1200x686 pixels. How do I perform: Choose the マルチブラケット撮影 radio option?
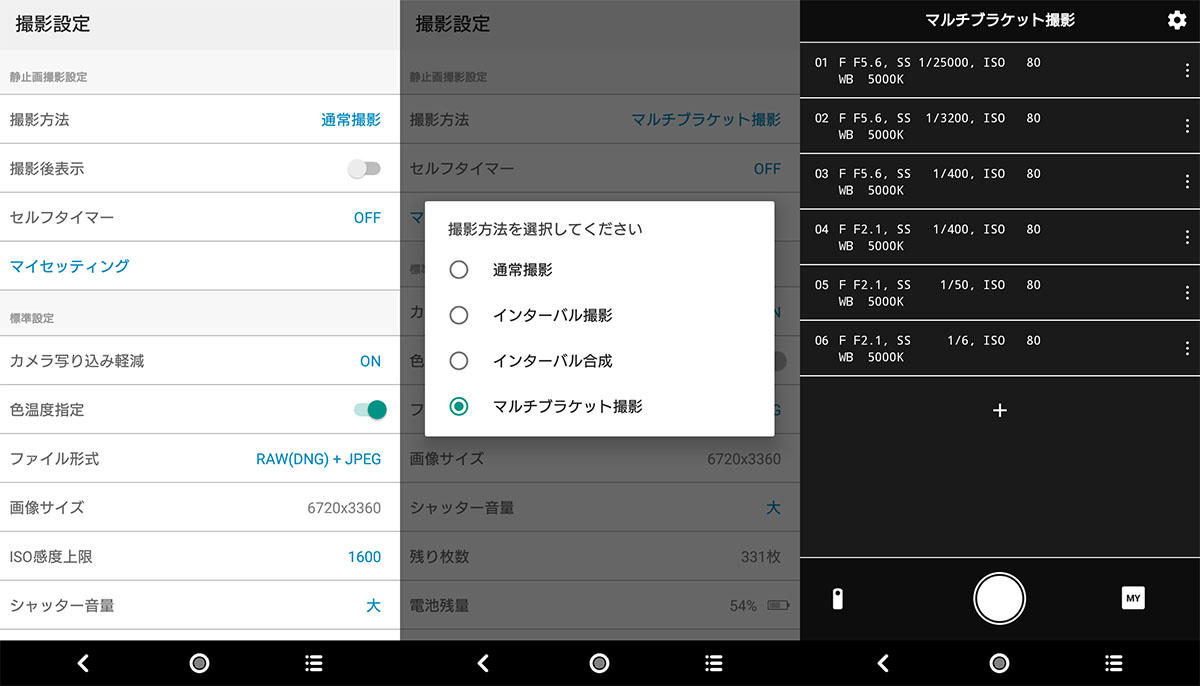[x=459, y=406]
